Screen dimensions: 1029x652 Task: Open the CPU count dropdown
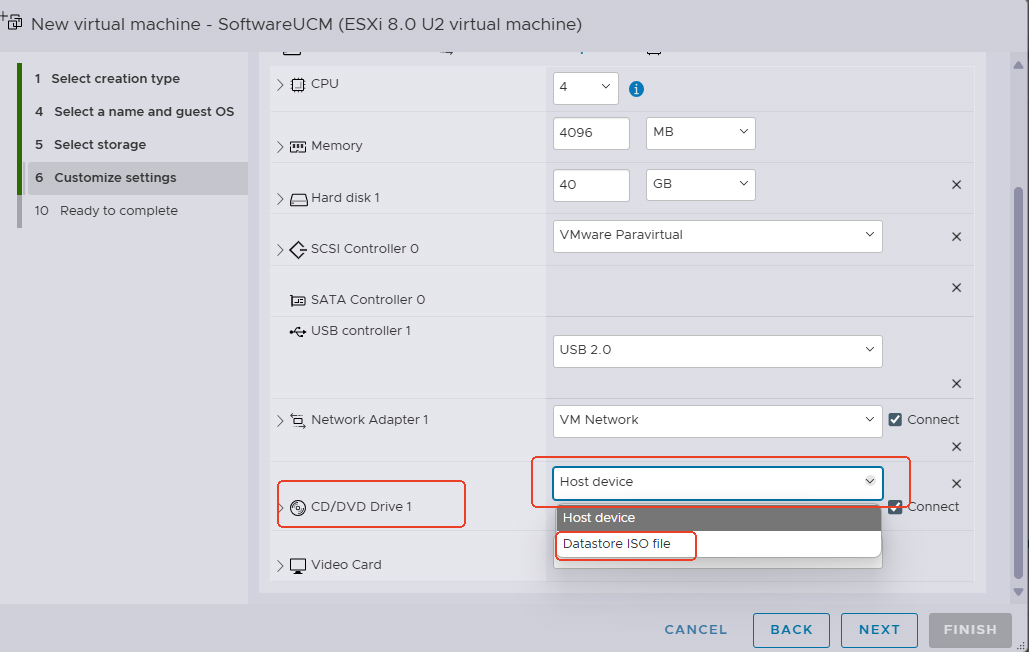tap(585, 88)
